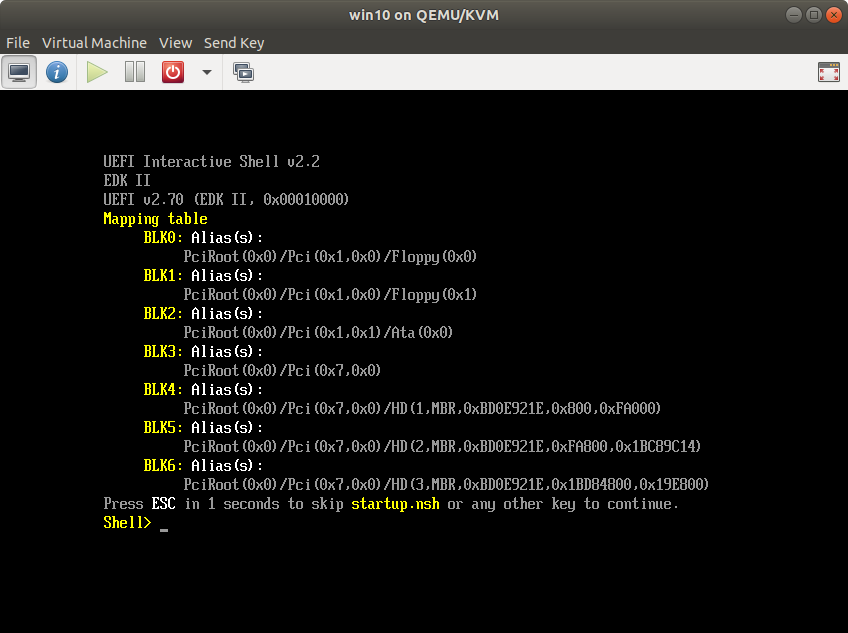Pause the running virtual machine
Screen dimensions: 848x633
pyautogui.click(x=135, y=72)
